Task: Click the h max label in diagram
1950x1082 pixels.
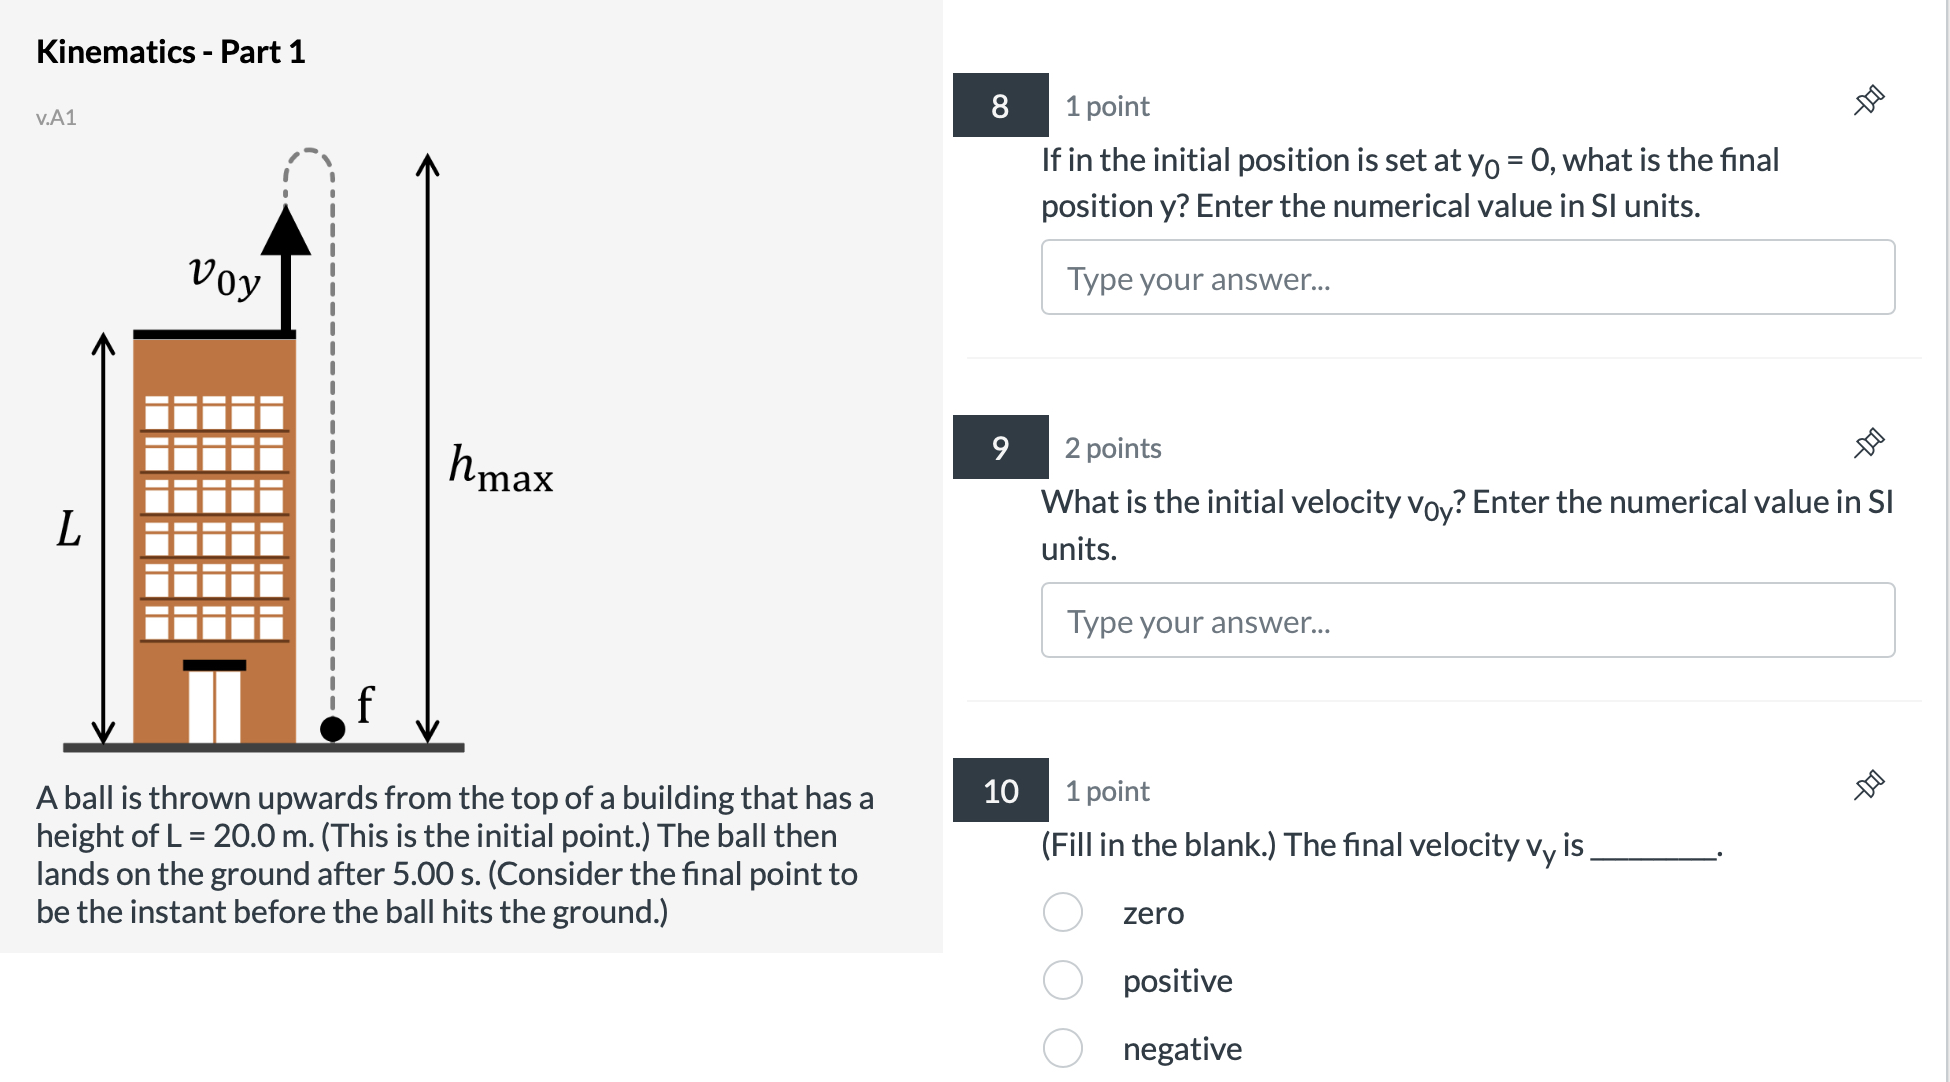Action: pos(500,469)
